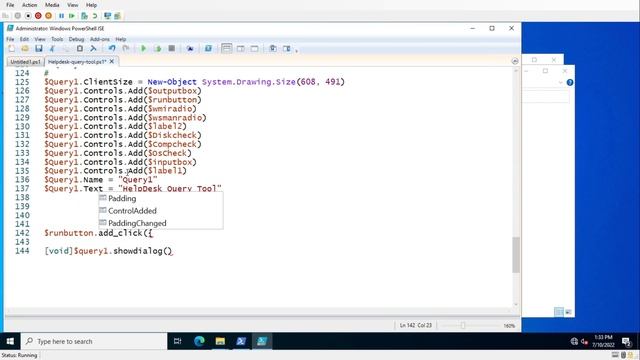This screenshot has width=640, height=360.
Task: Click the Enhanced Session monitor icon
Action: point(107,16)
